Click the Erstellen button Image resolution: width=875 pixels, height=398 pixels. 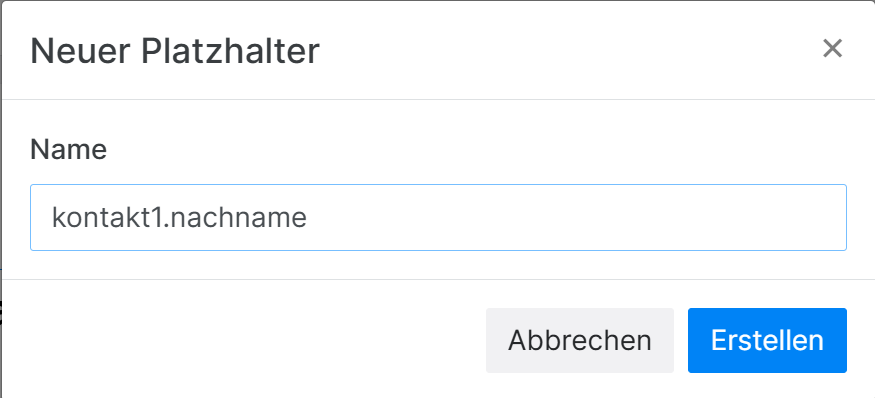pyautogui.click(x=767, y=341)
